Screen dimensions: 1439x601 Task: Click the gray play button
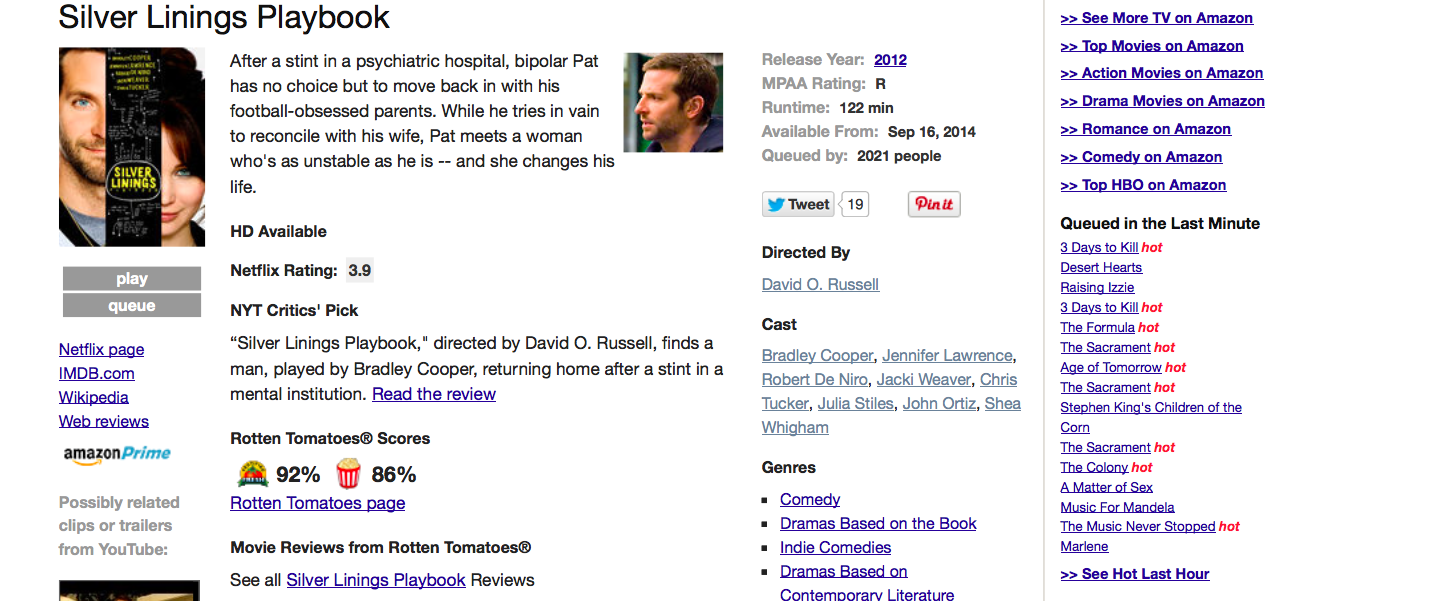(132, 279)
